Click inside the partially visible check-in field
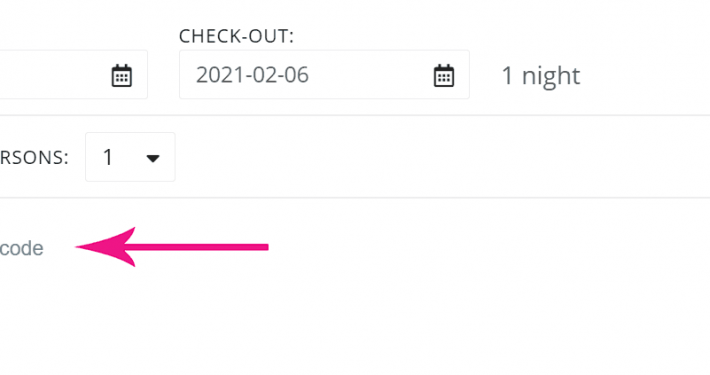Viewport: 710px width, 375px height. (x=74, y=74)
